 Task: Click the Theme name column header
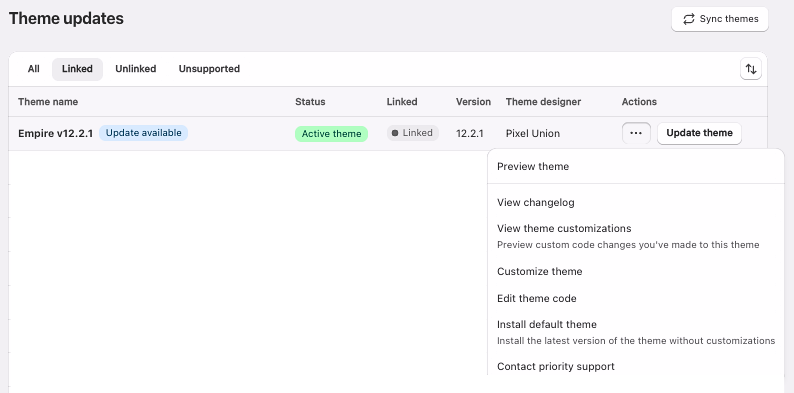pyautogui.click(x=48, y=102)
